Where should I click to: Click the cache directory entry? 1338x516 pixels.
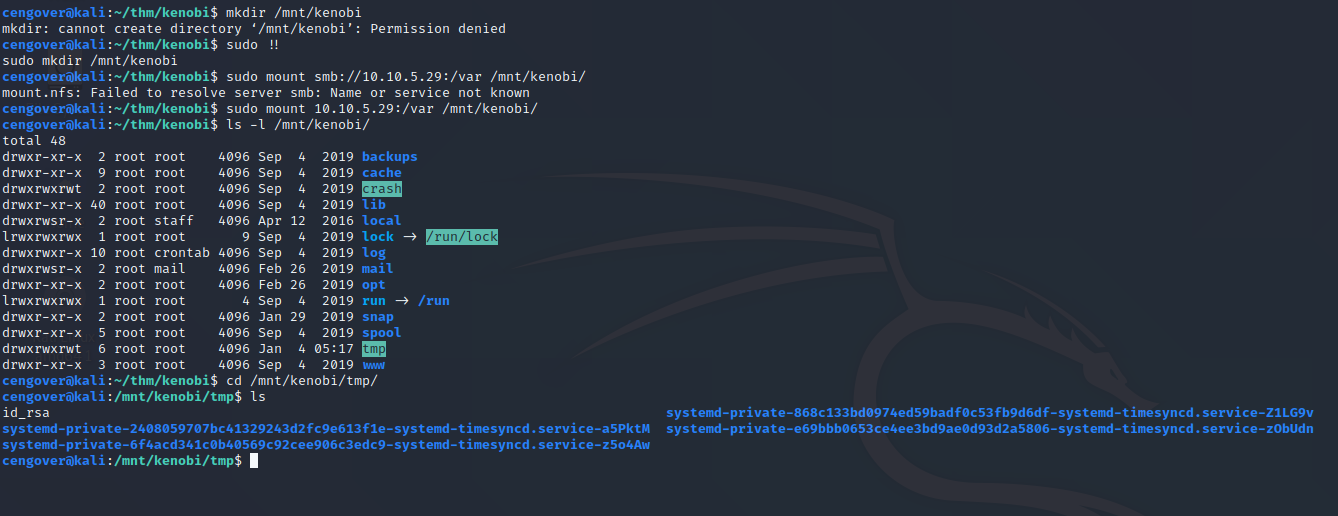point(381,173)
